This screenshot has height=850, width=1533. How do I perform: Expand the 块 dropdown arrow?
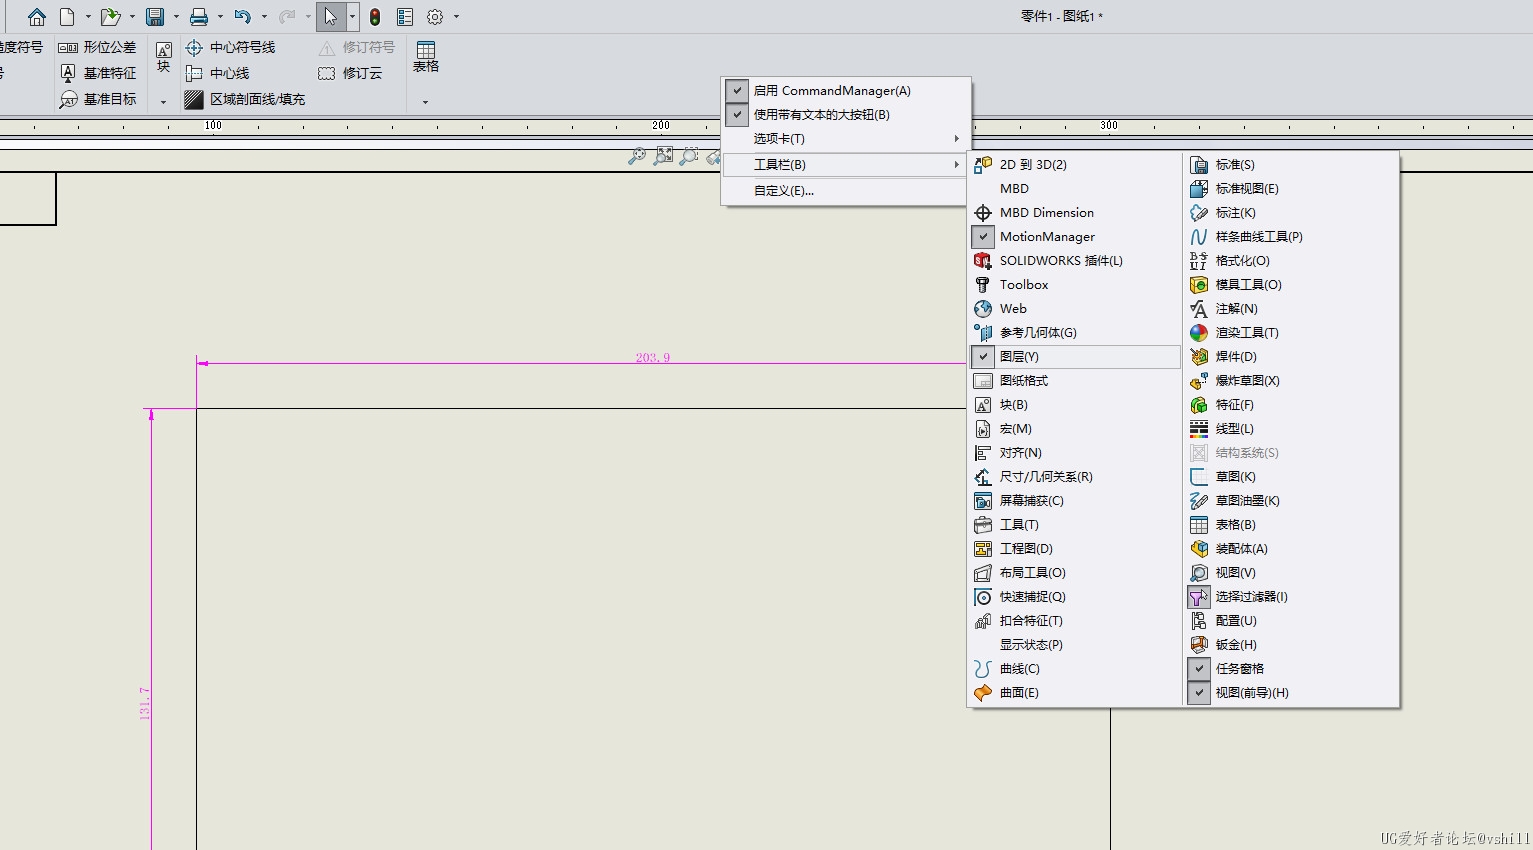pyautogui.click(x=163, y=102)
